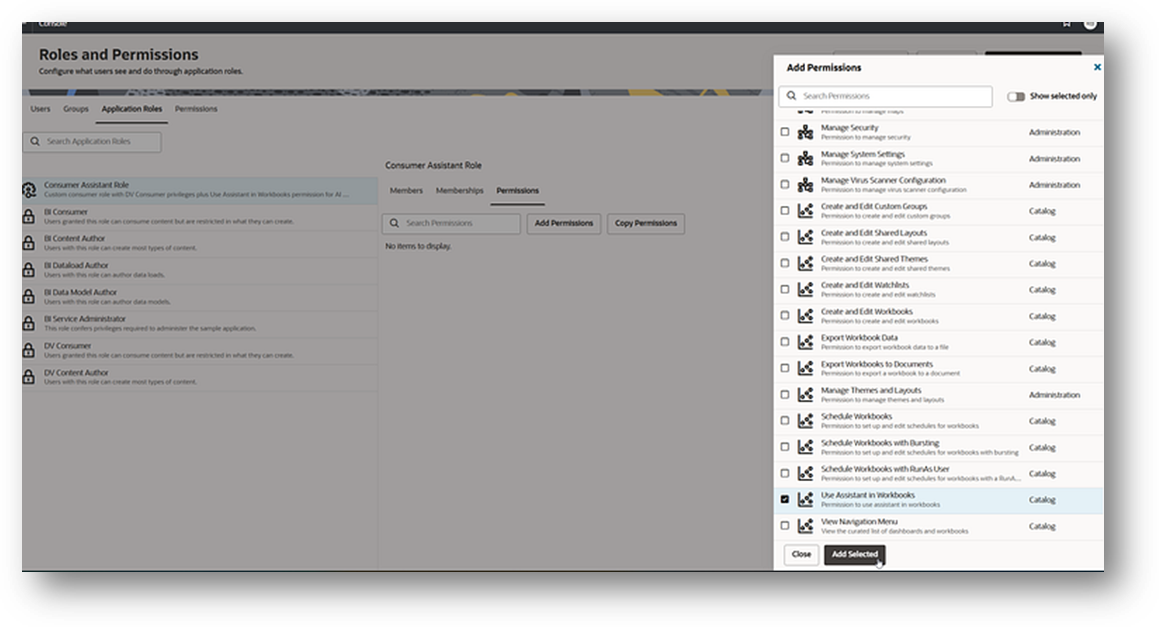Check the Export Workbook Data checkbox
Image resolution: width=1159 pixels, height=627 pixels.
[x=784, y=342]
